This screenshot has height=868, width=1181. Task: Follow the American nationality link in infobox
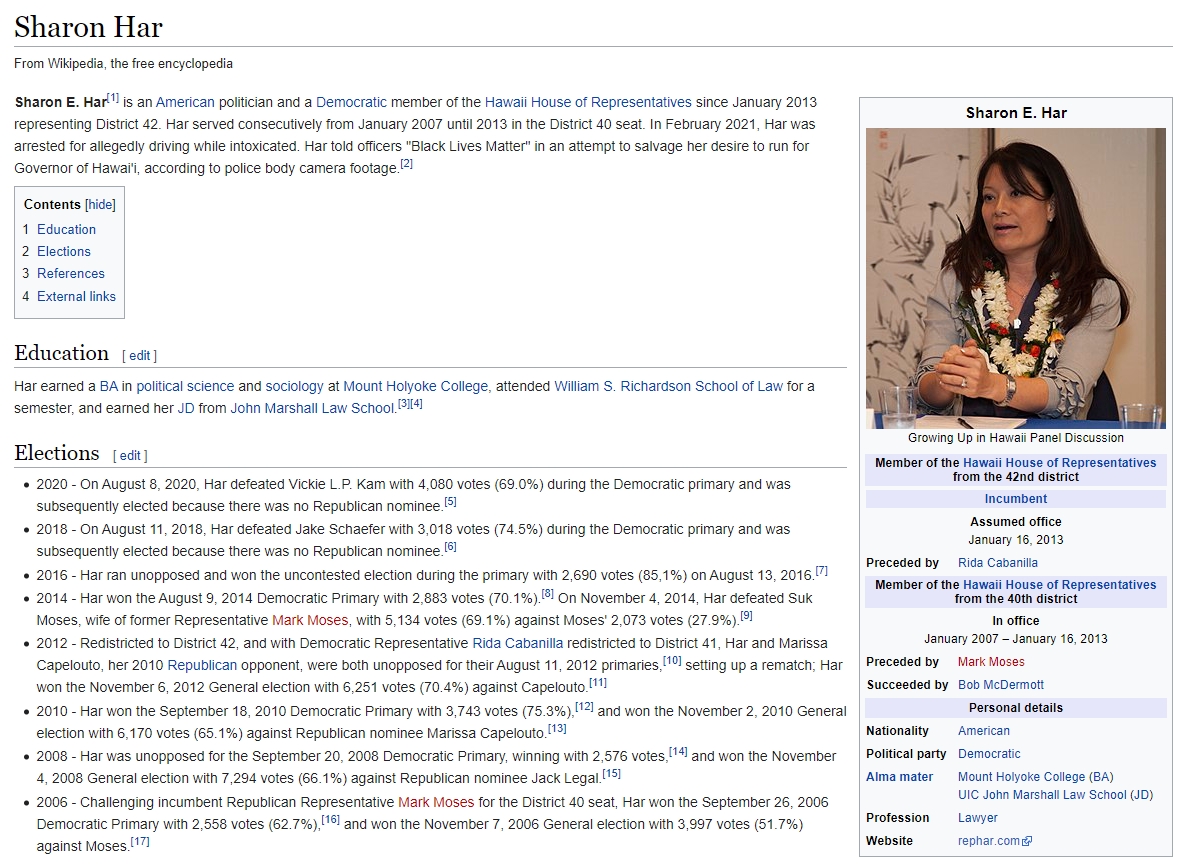click(984, 731)
